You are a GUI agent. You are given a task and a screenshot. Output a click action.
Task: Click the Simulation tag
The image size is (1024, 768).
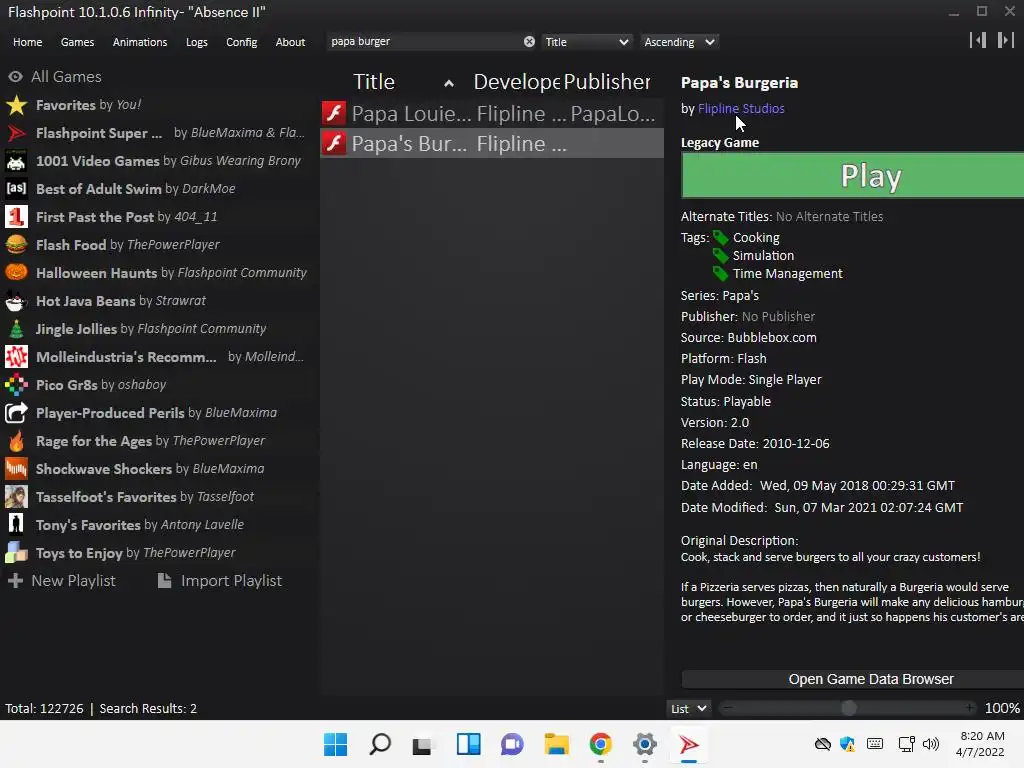pyautogui.click(x=763, y=255)
